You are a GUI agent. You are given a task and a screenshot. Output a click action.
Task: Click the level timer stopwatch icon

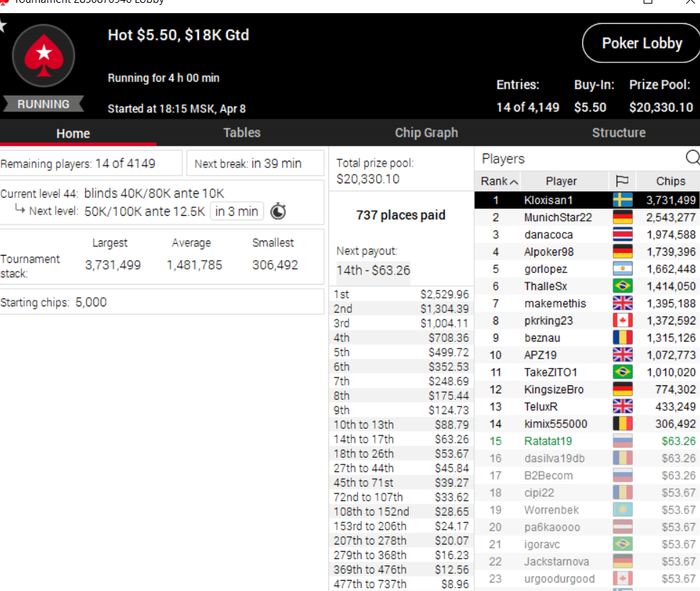point(278,211)
